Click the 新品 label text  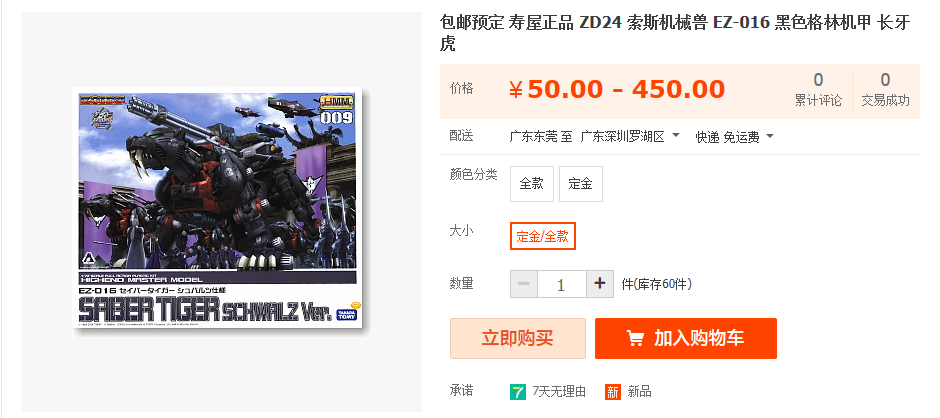click(x=639, y=392)
